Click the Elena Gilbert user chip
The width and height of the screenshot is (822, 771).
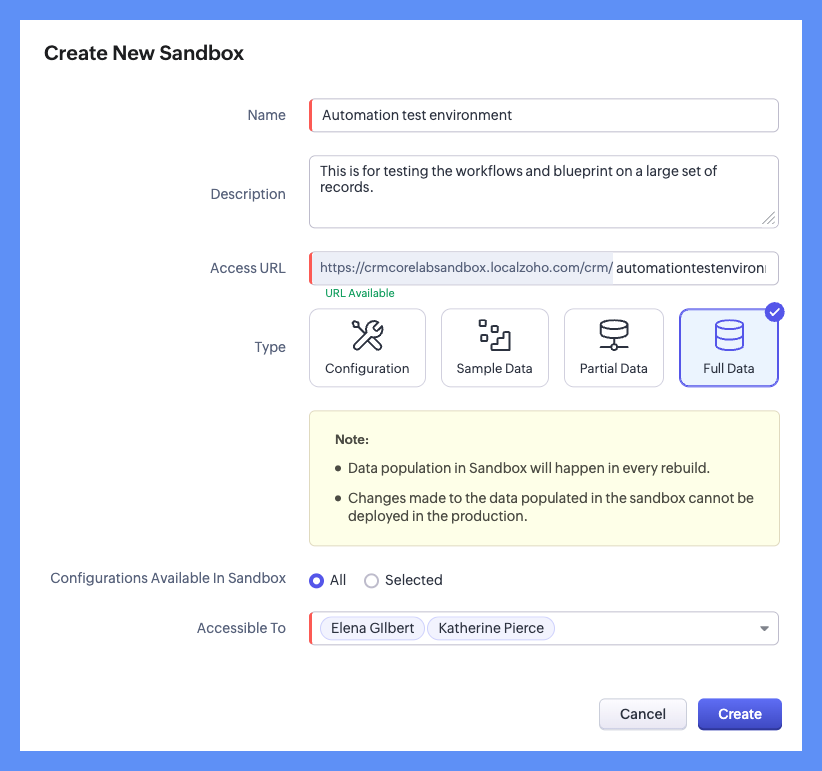(x=372, y=628)
